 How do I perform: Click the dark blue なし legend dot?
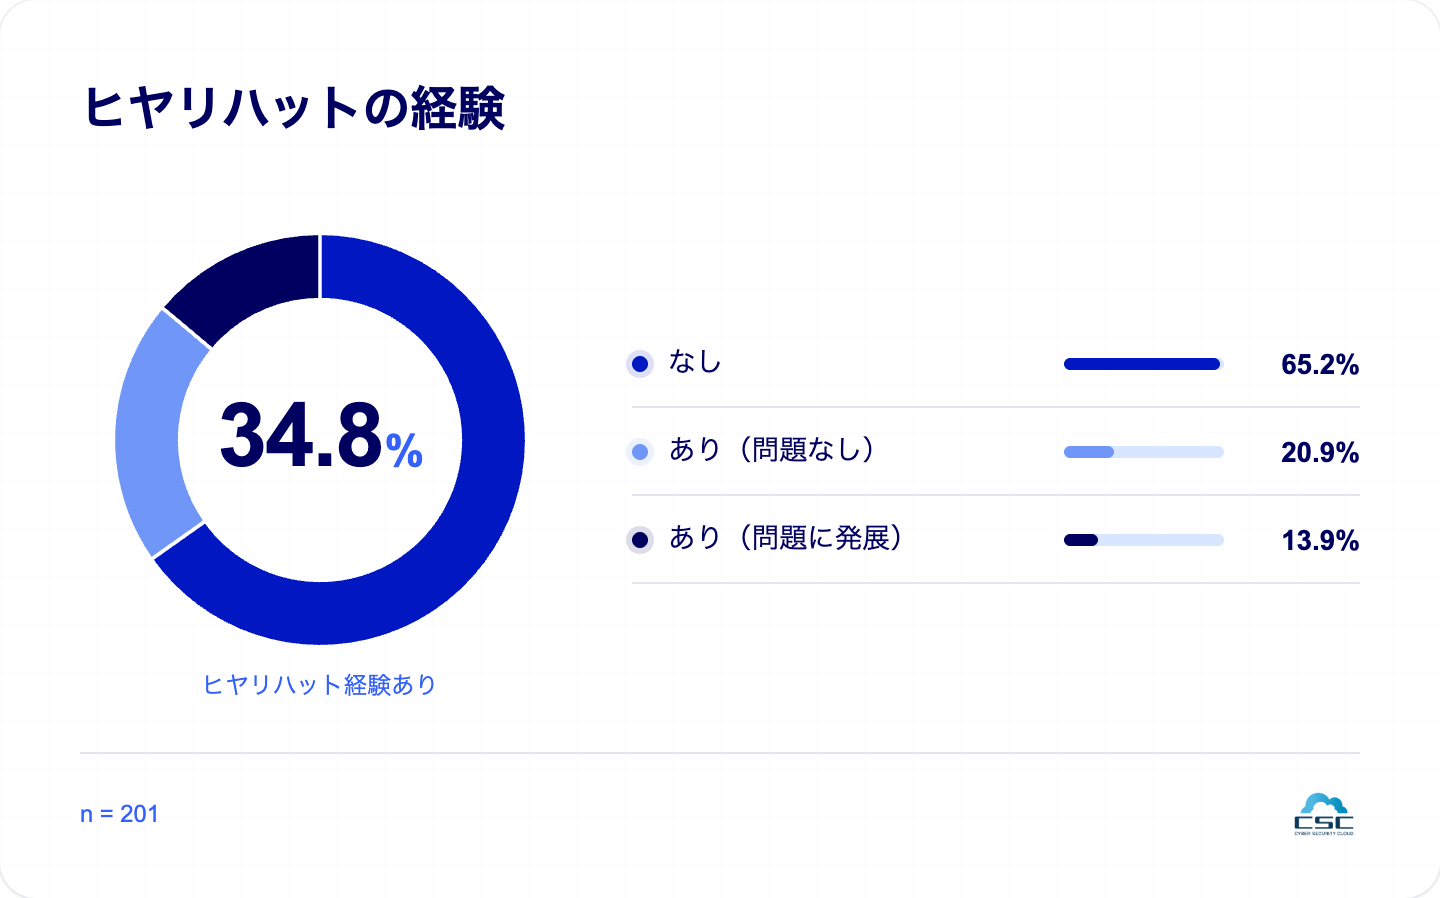coord(640,364)
